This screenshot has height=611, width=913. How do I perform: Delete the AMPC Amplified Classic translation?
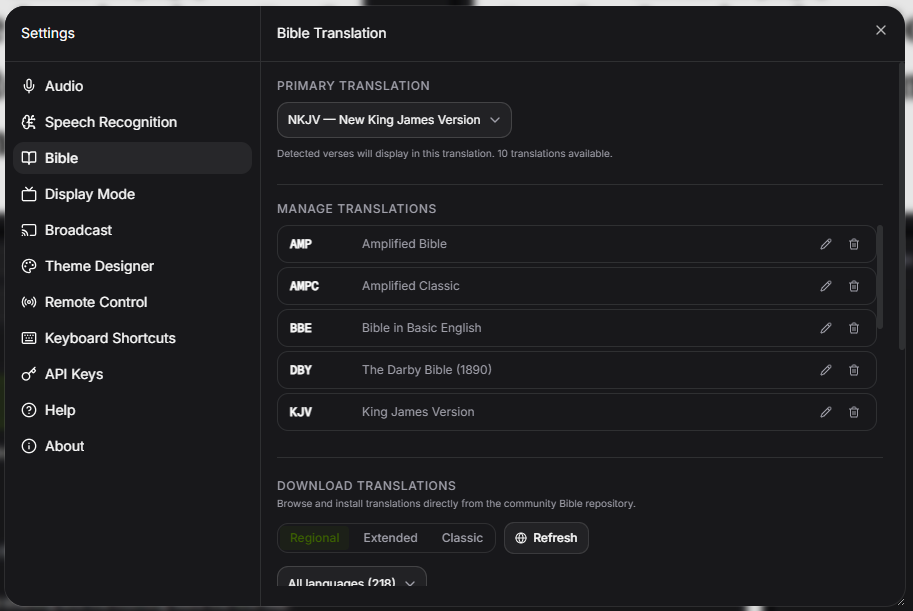pyautogui.click(x=854, y=286)
